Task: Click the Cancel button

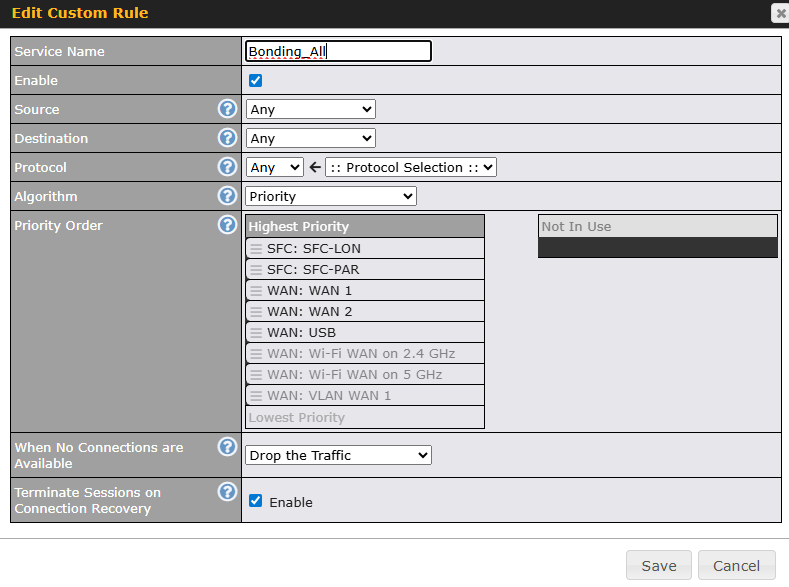Action: tap(736, 565)
